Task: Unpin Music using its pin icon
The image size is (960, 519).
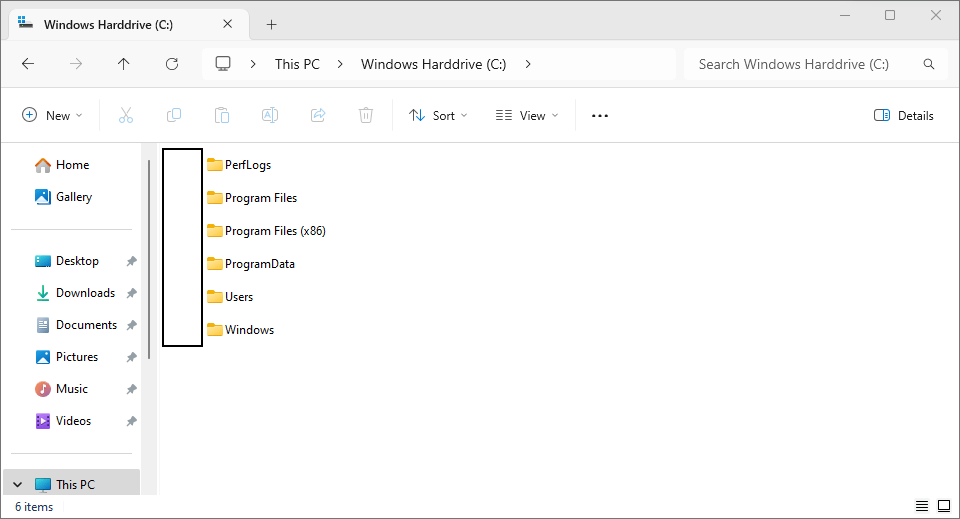Action: click(x=131, y=389)
